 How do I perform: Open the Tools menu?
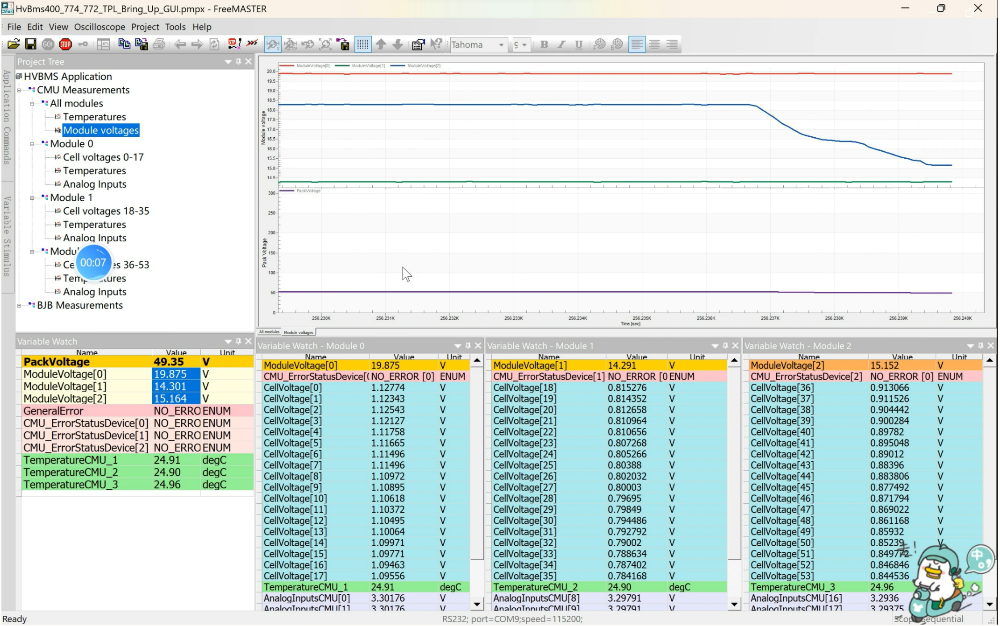pos(175,27)
